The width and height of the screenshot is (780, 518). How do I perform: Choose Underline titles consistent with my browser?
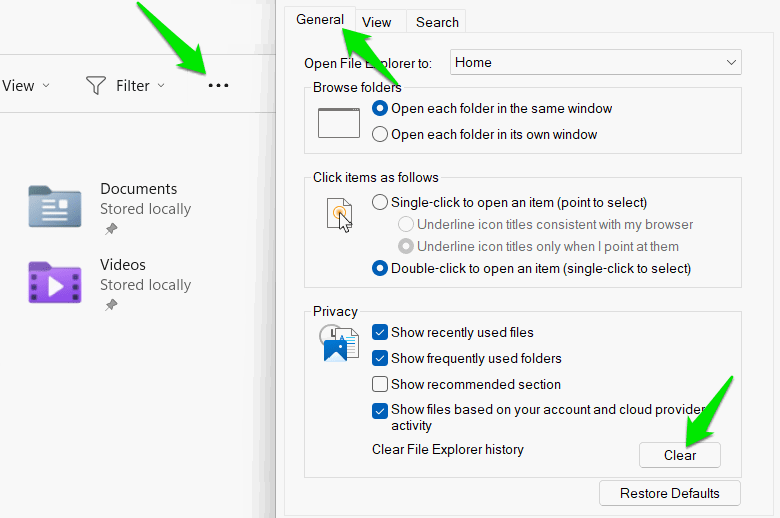click(x=405, y=224)
